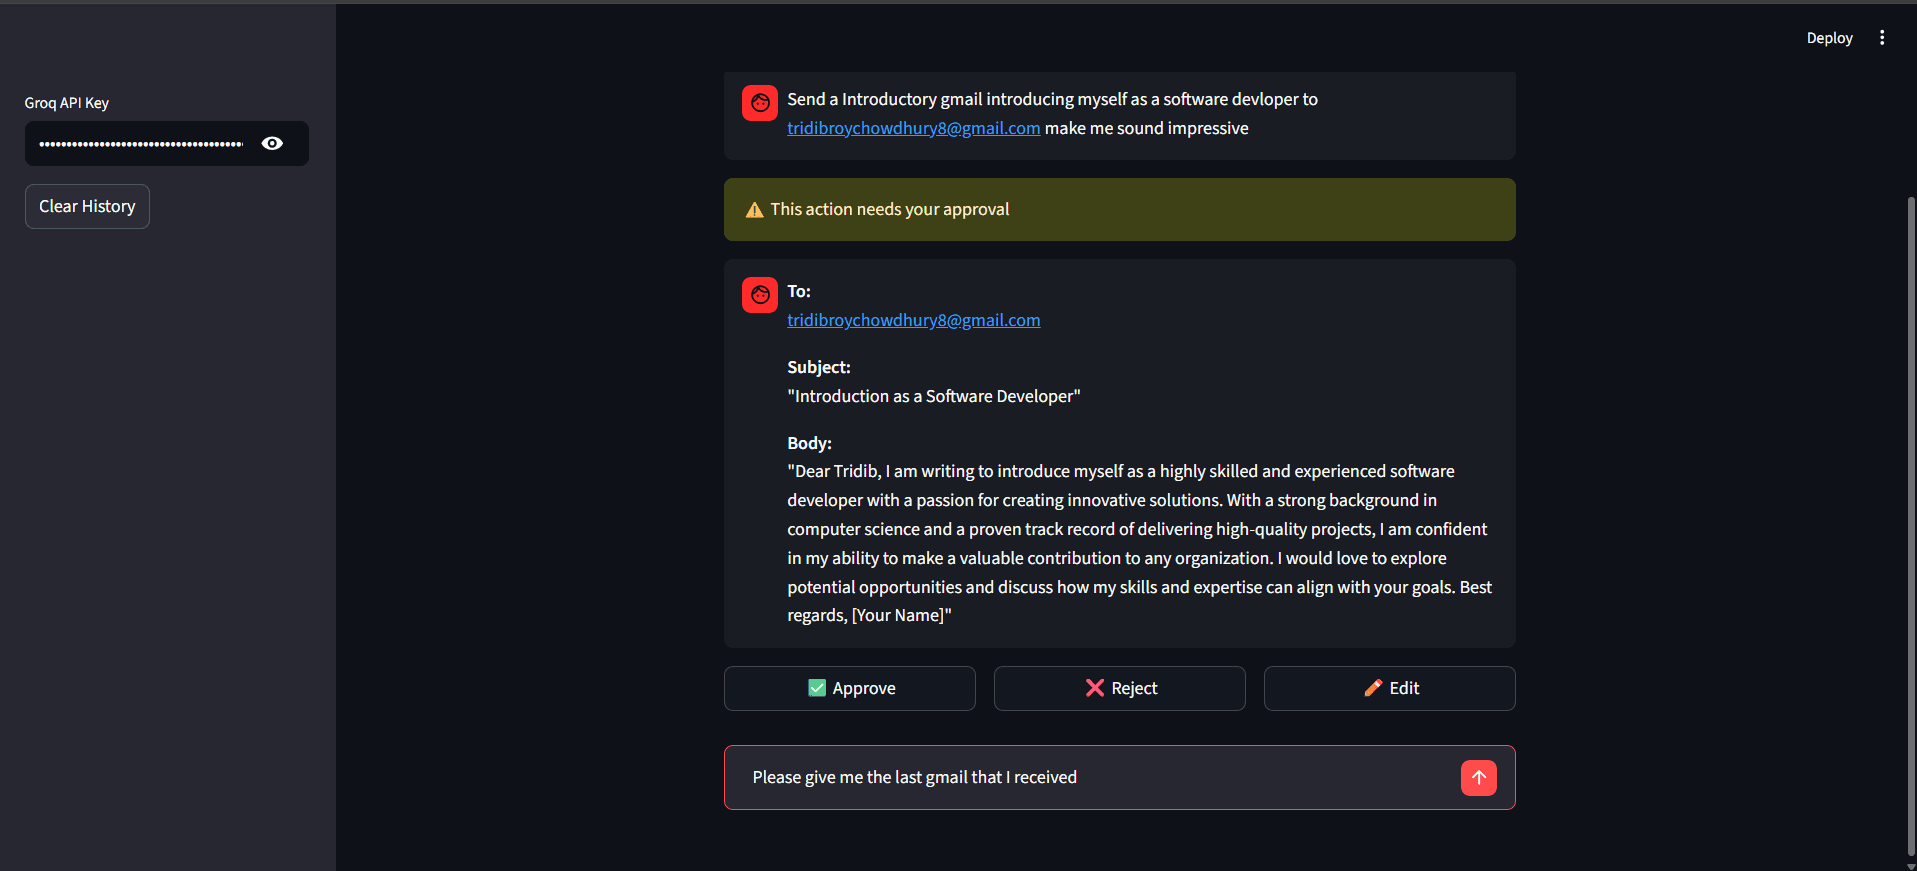Click scroll-down arrow at bottom of scrollbar

(1911, 865)
